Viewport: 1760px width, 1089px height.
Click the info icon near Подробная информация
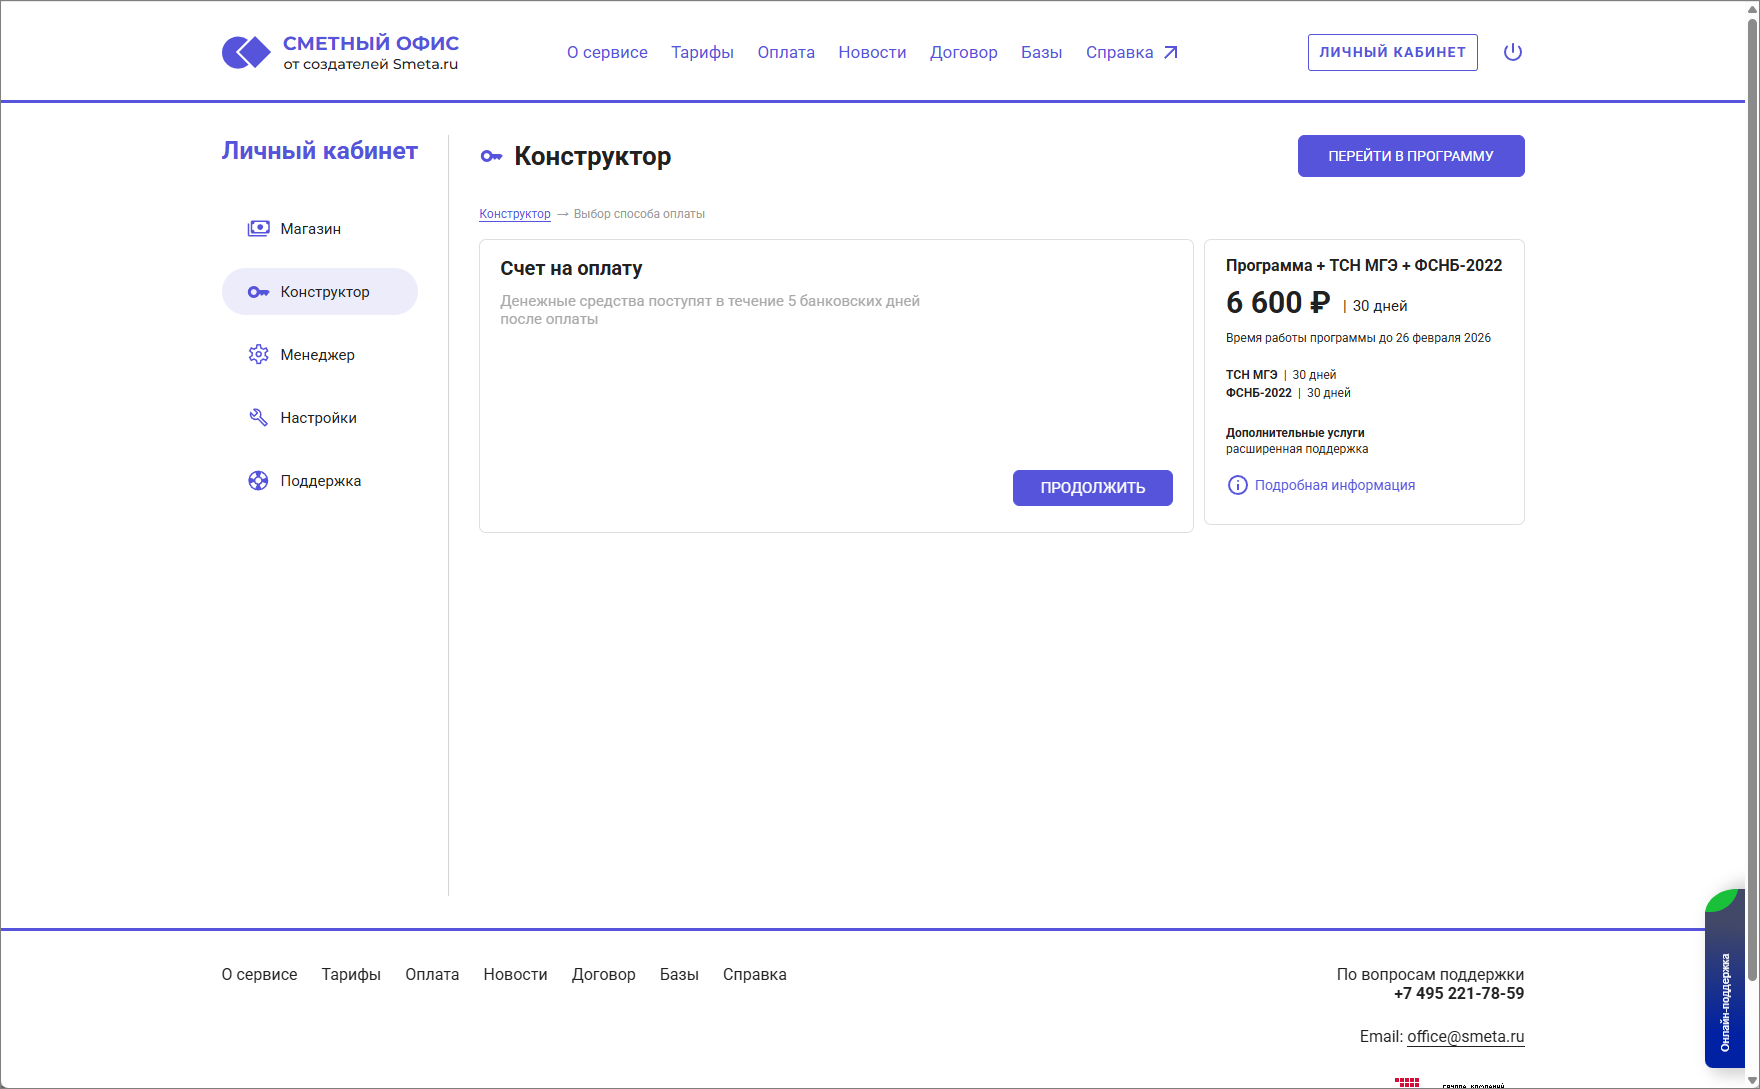[1237, 485]
